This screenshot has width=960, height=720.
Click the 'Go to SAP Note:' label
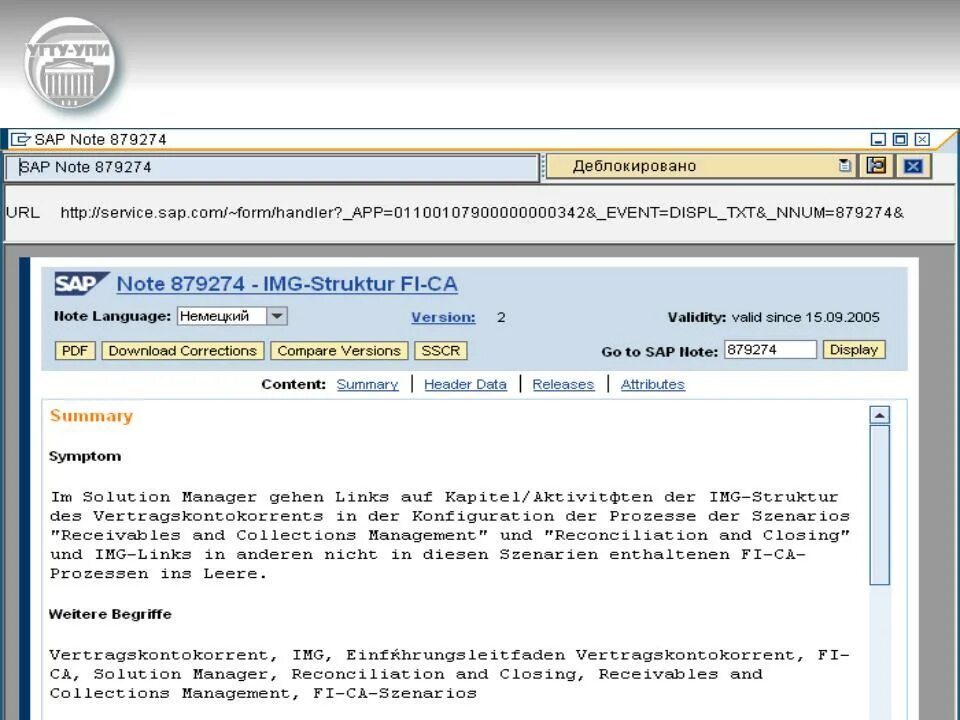pos(659,351)
